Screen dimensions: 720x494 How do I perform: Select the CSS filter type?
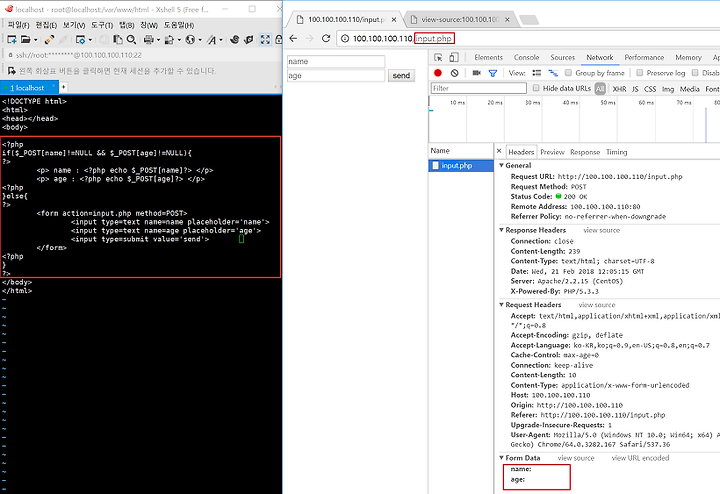click(650, 89)
